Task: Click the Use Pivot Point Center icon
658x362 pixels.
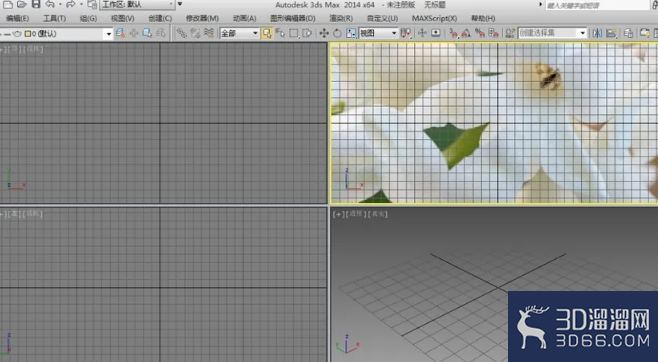Action: [406, 33]
